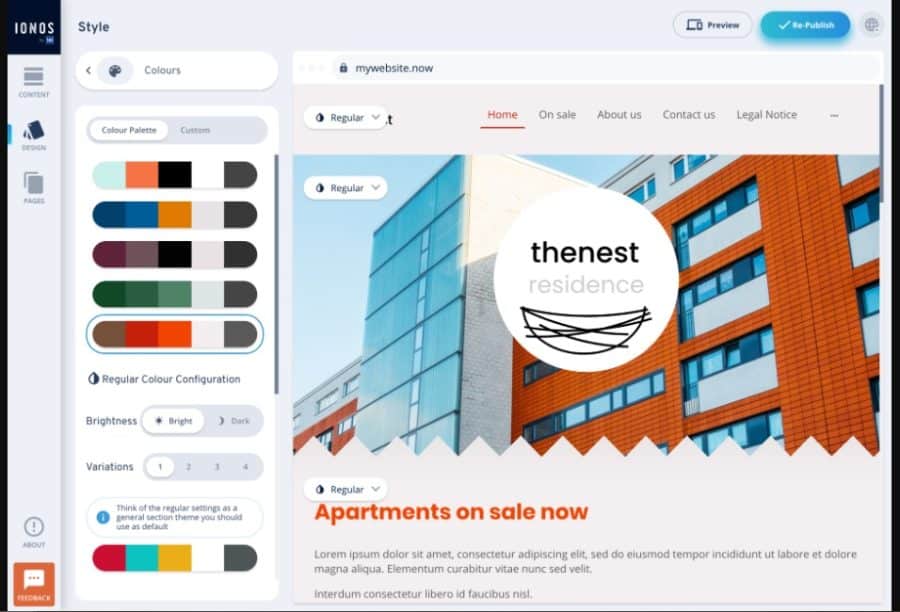Click the palette icon beside Colours

115,70
